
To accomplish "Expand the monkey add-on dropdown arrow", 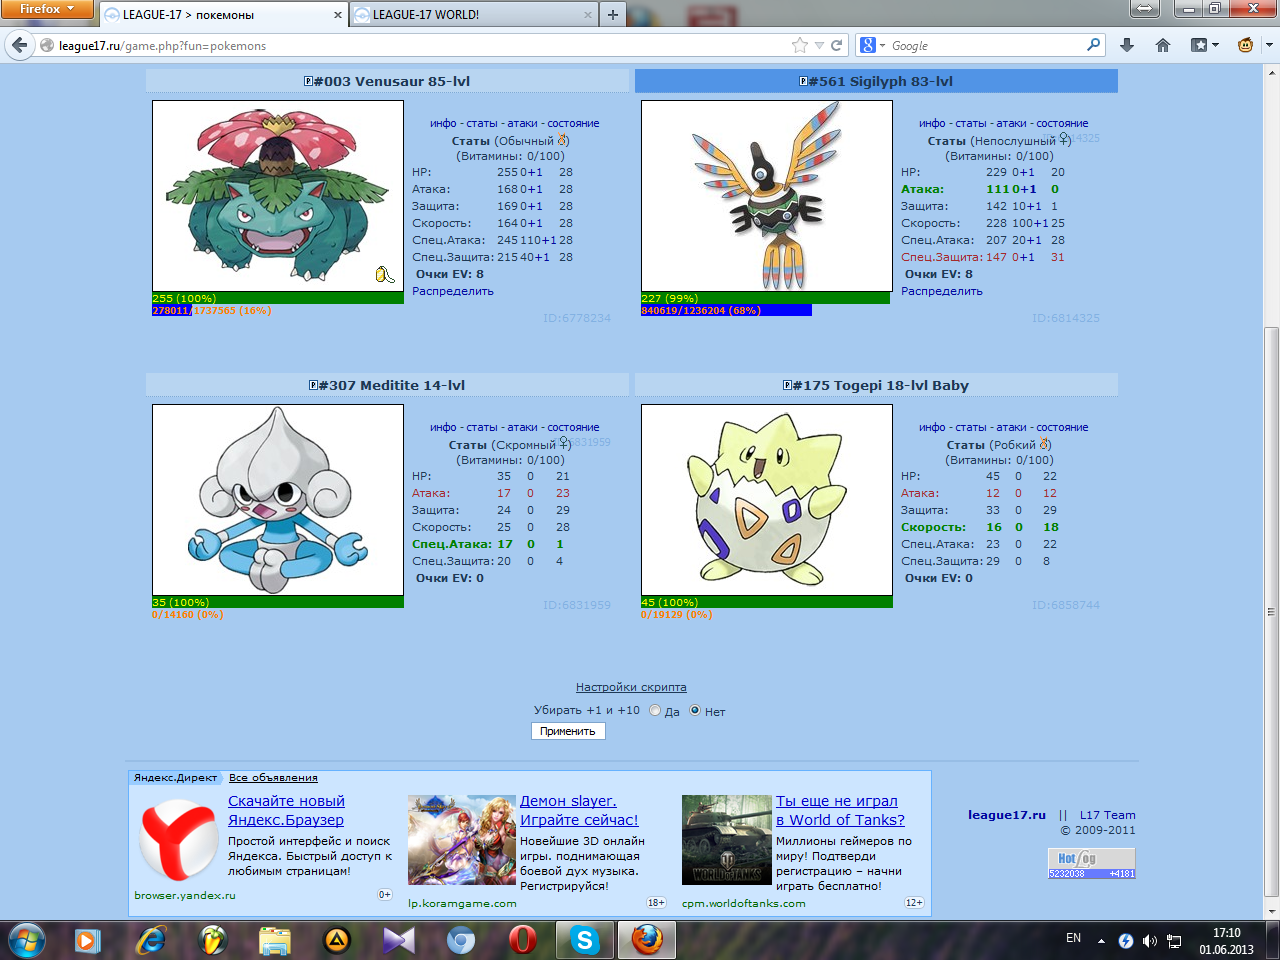I will click(1268, 45).
